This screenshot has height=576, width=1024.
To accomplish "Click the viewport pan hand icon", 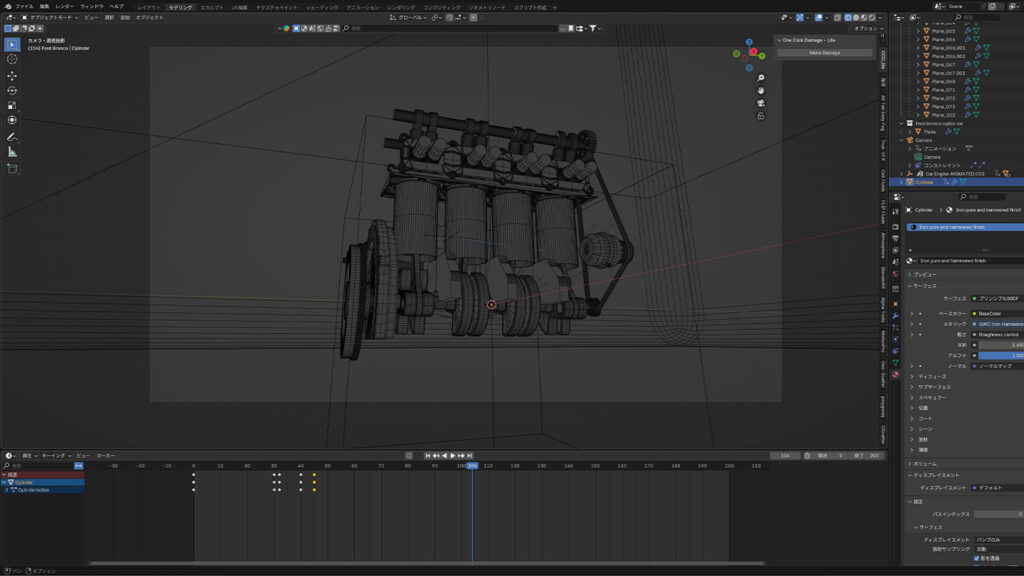I will point(761,91).
